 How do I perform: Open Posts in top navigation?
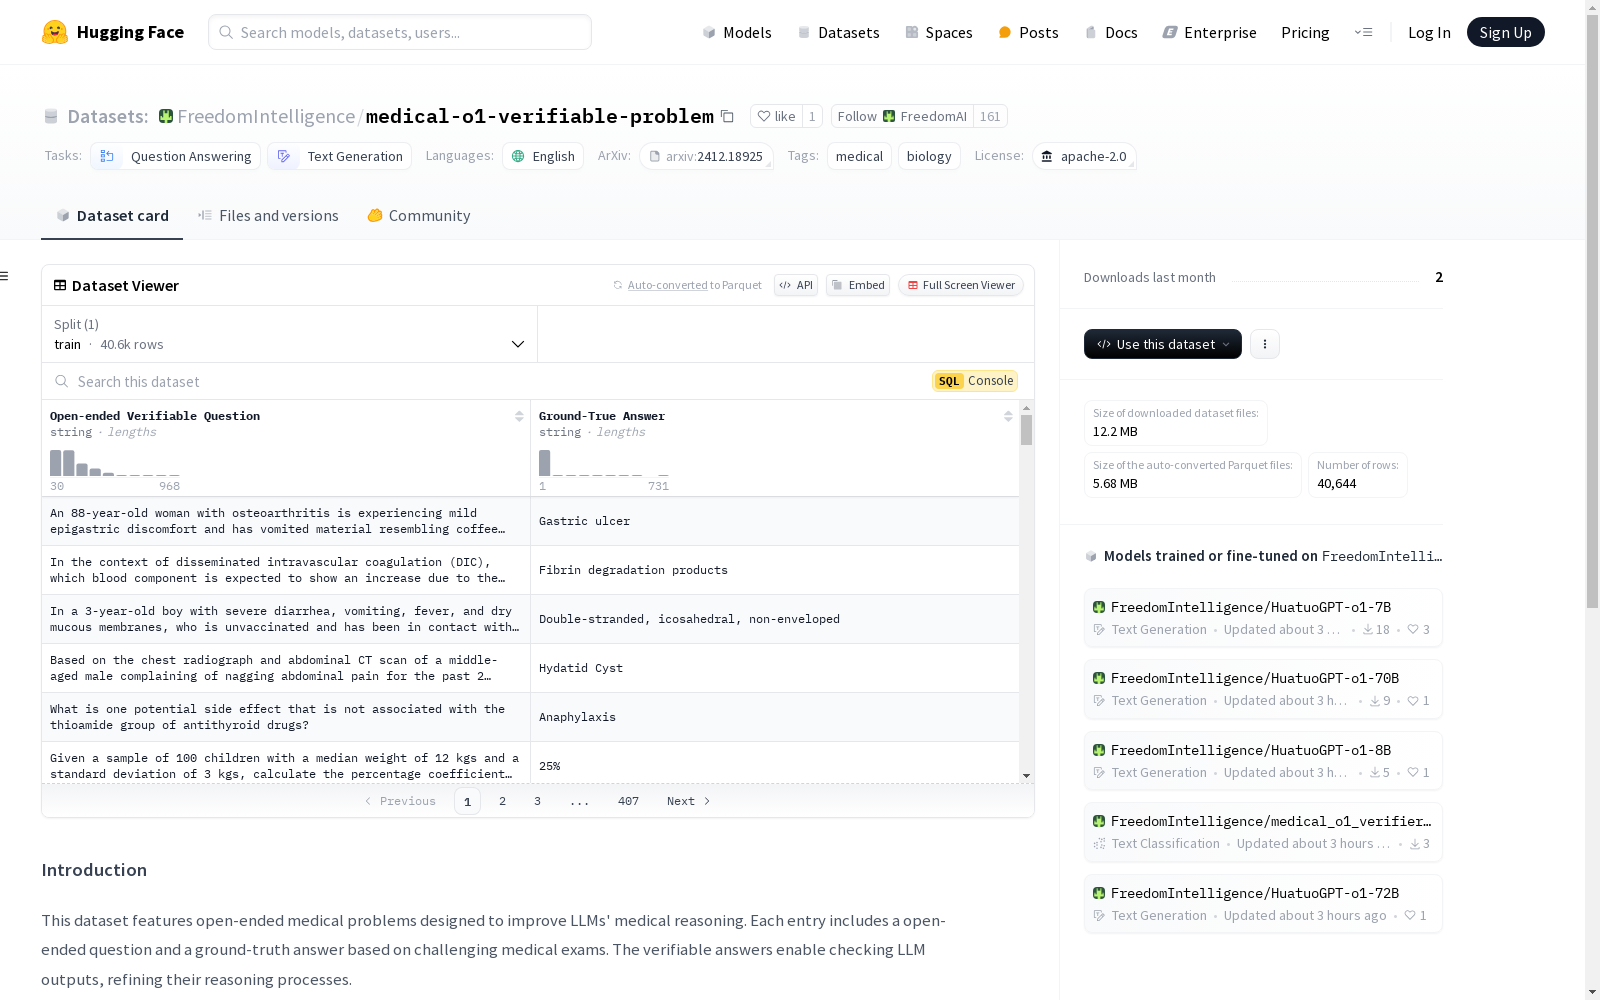pyautogui.click(x=1028, y=32)
